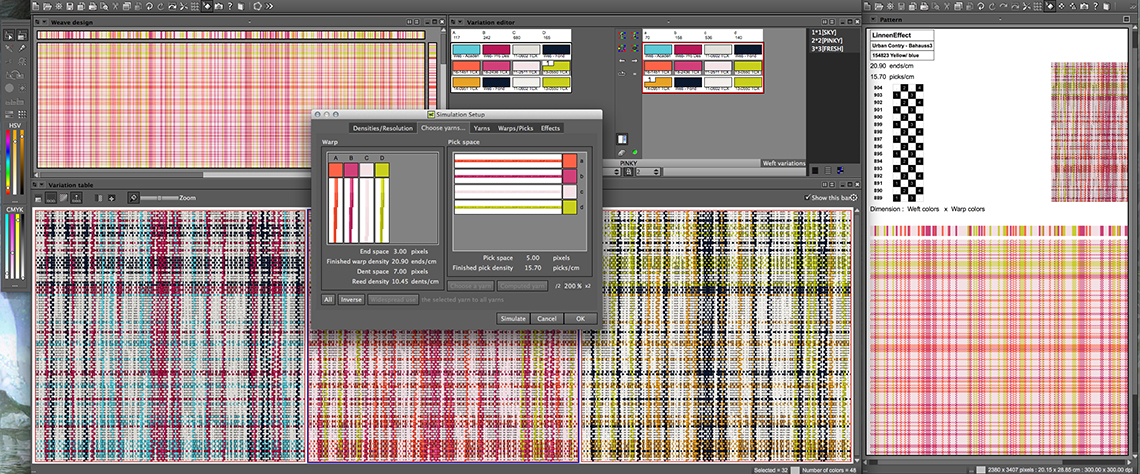The width and height of the screenshot is (1140, 474).
Task: Click the Inverse button
Action: 352,300
